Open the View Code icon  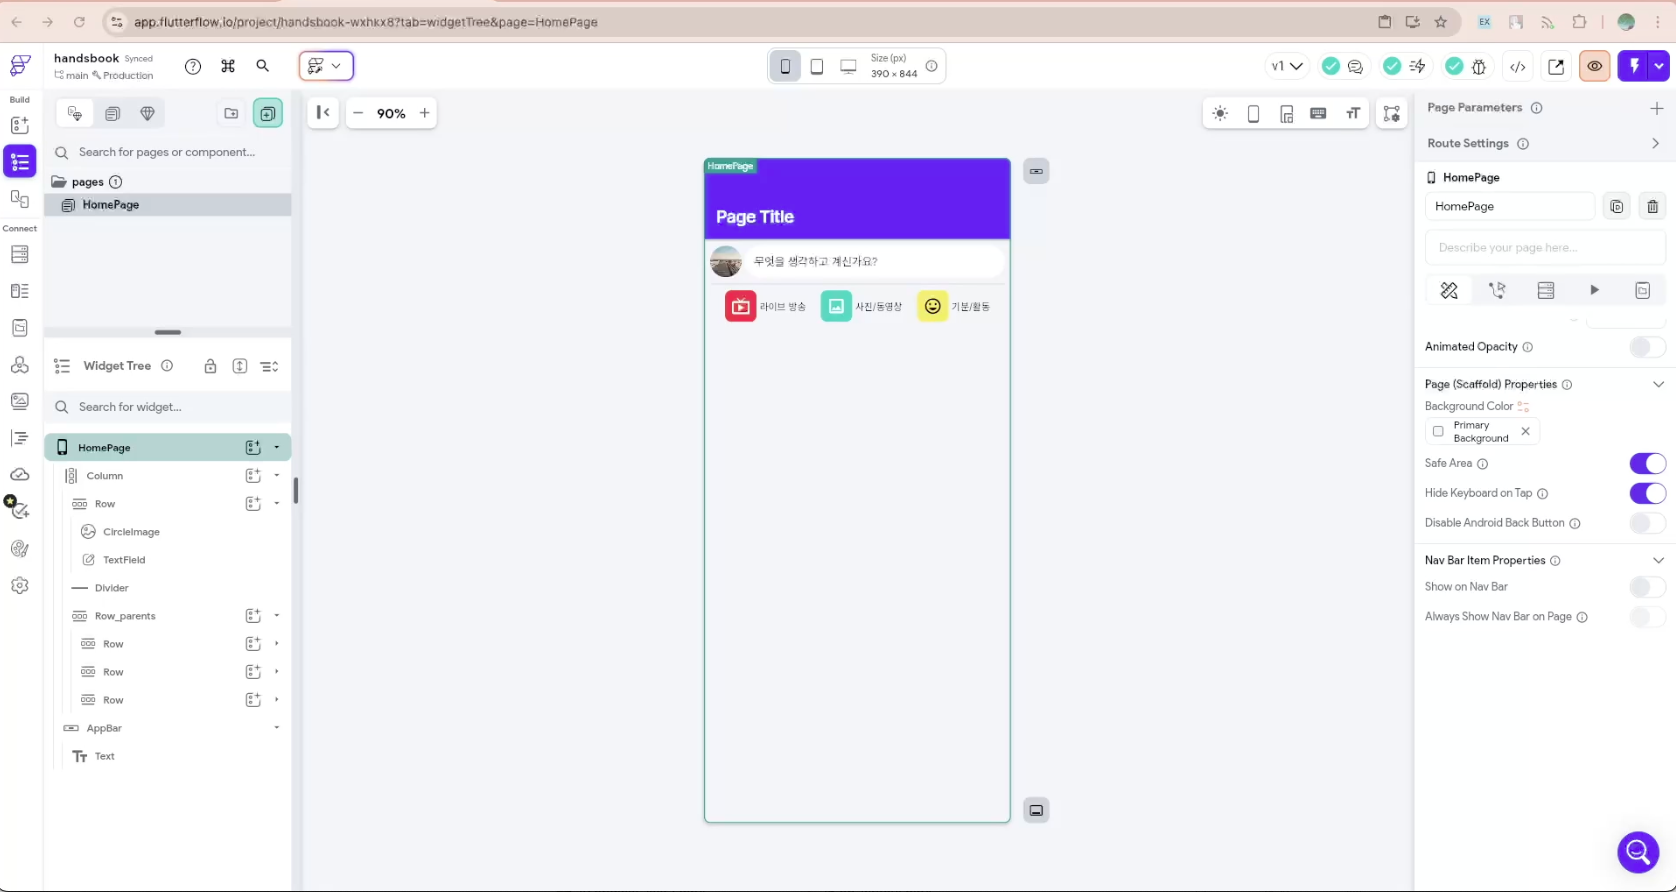pos(1518,66)
